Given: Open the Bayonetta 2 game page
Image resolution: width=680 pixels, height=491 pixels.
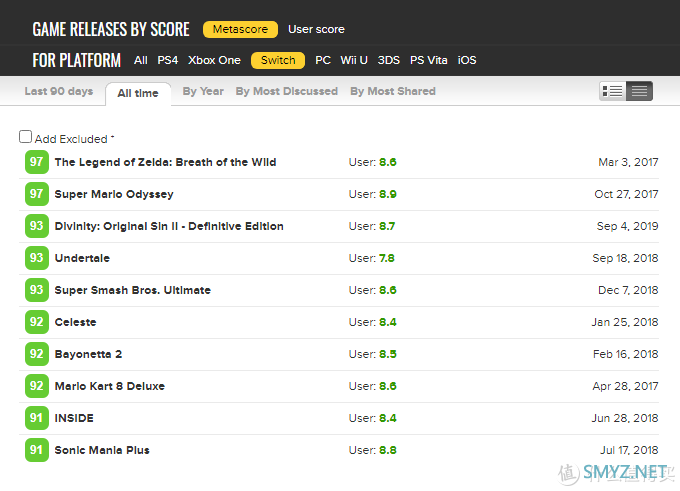Looking at the screenshot, I should [88, 354].
